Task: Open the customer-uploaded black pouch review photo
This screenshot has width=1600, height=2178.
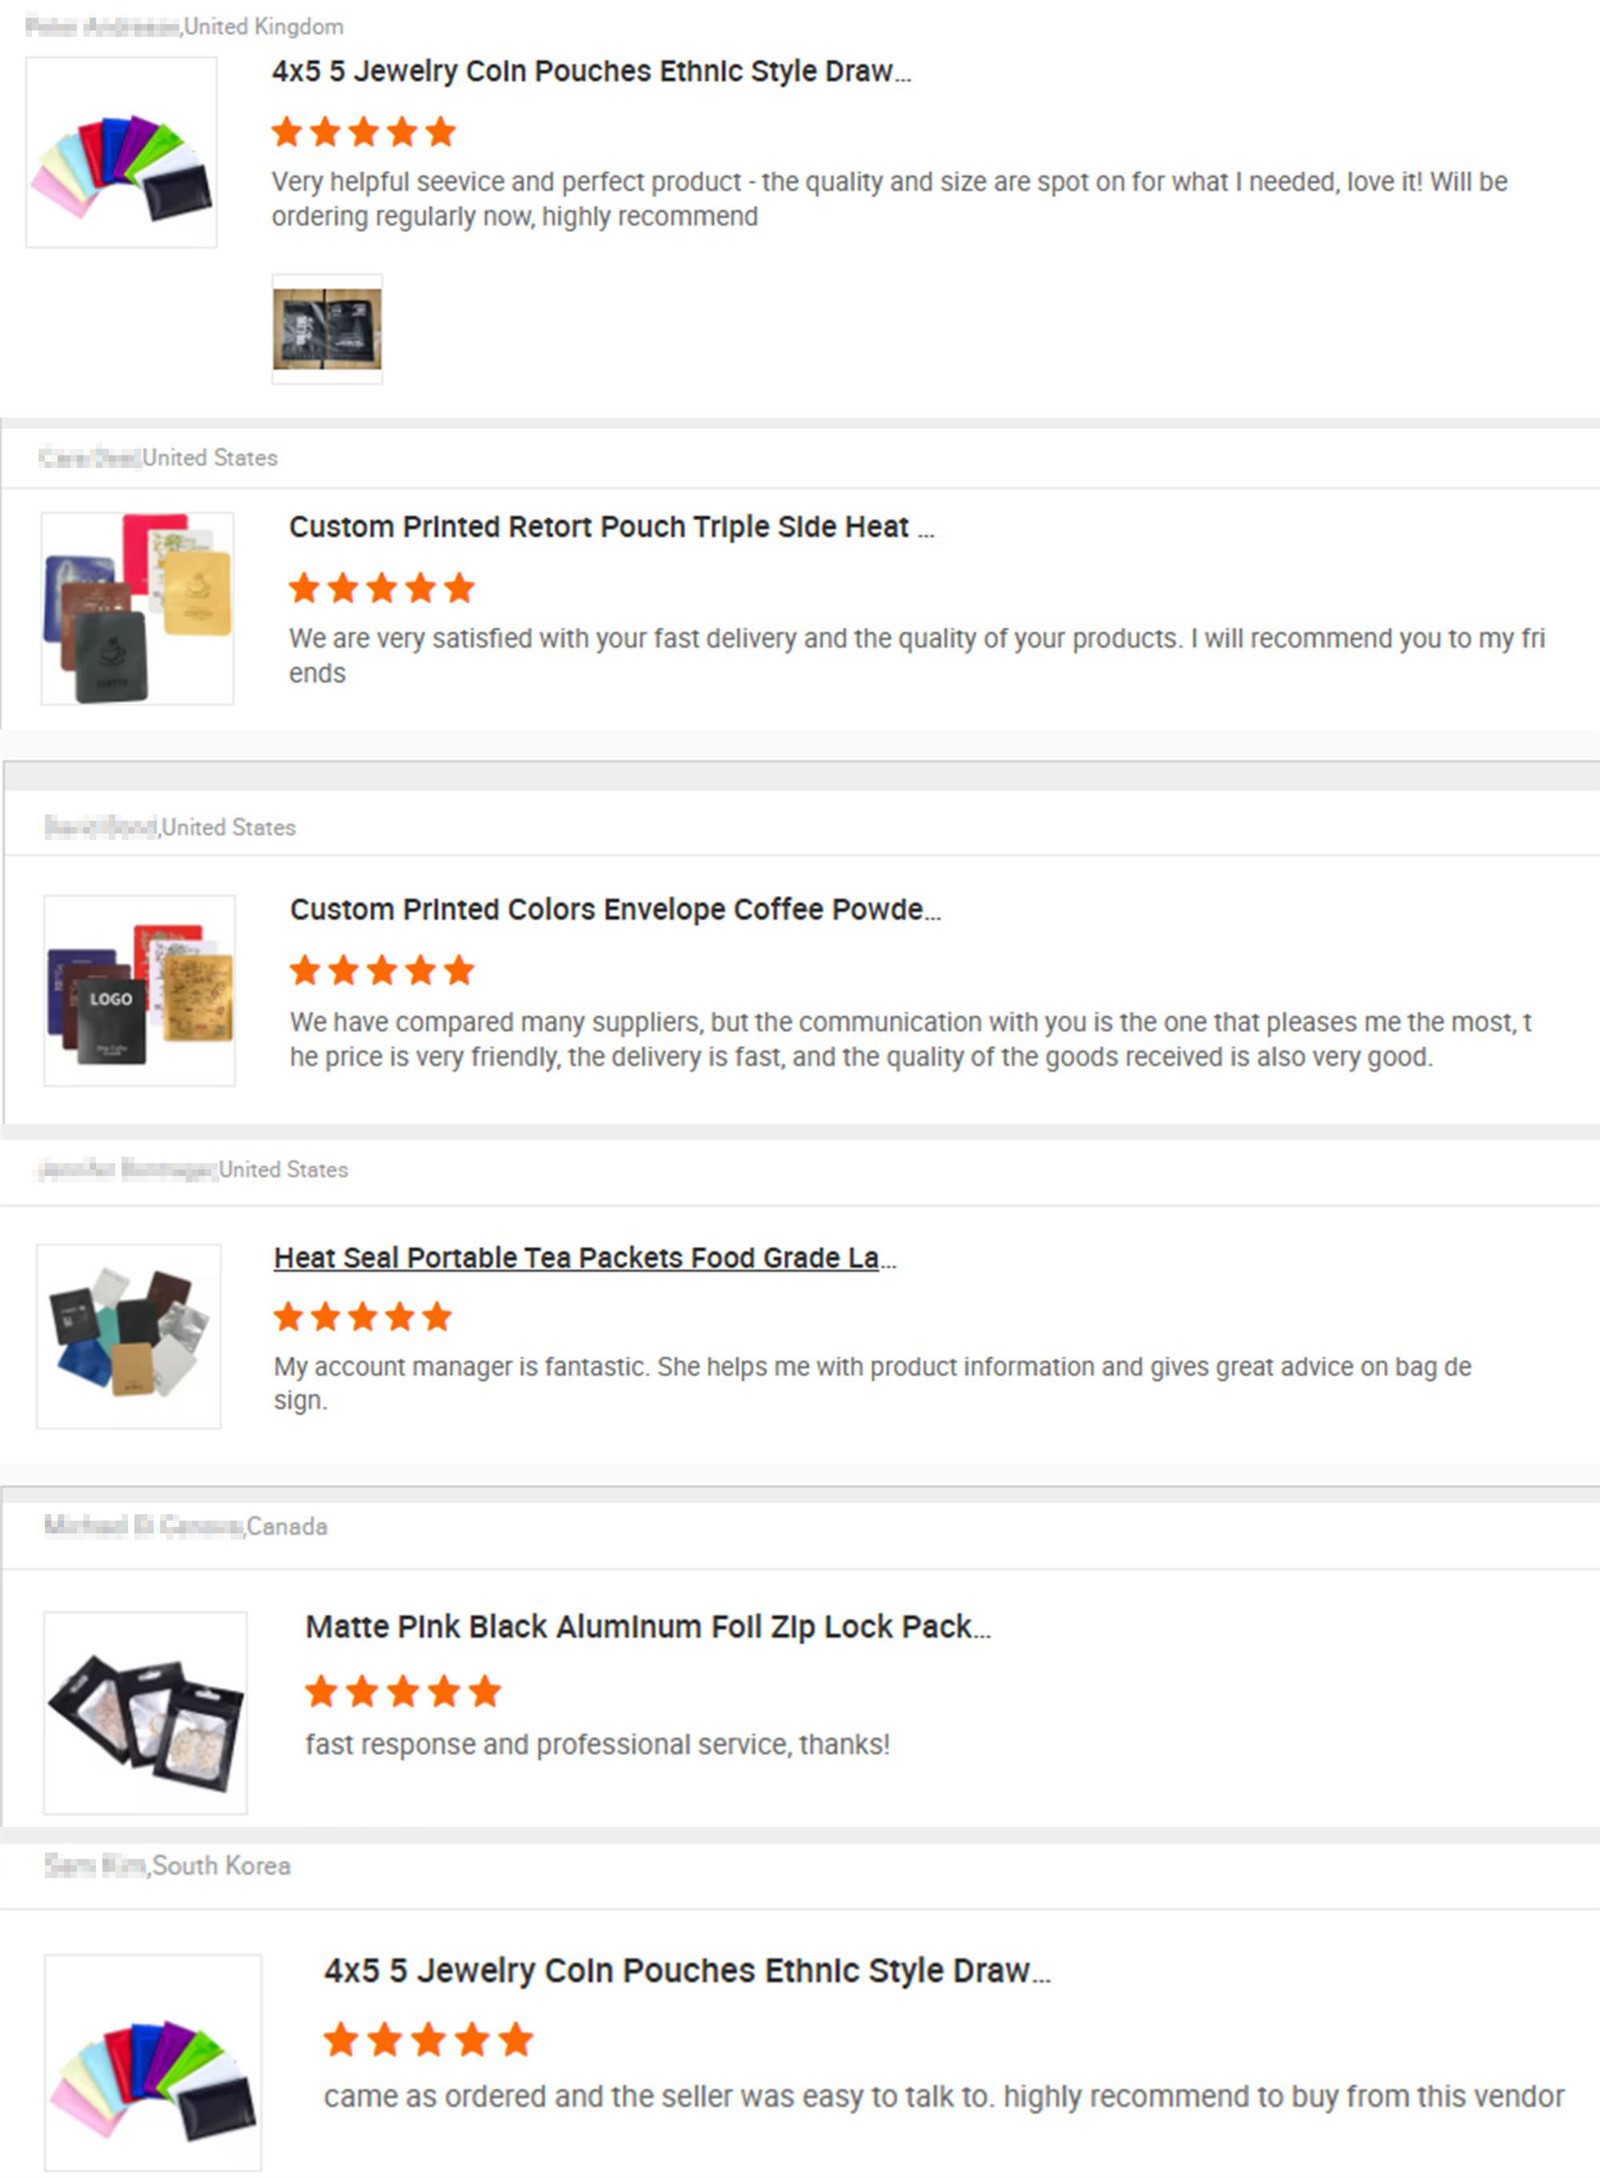Action: 327,329
